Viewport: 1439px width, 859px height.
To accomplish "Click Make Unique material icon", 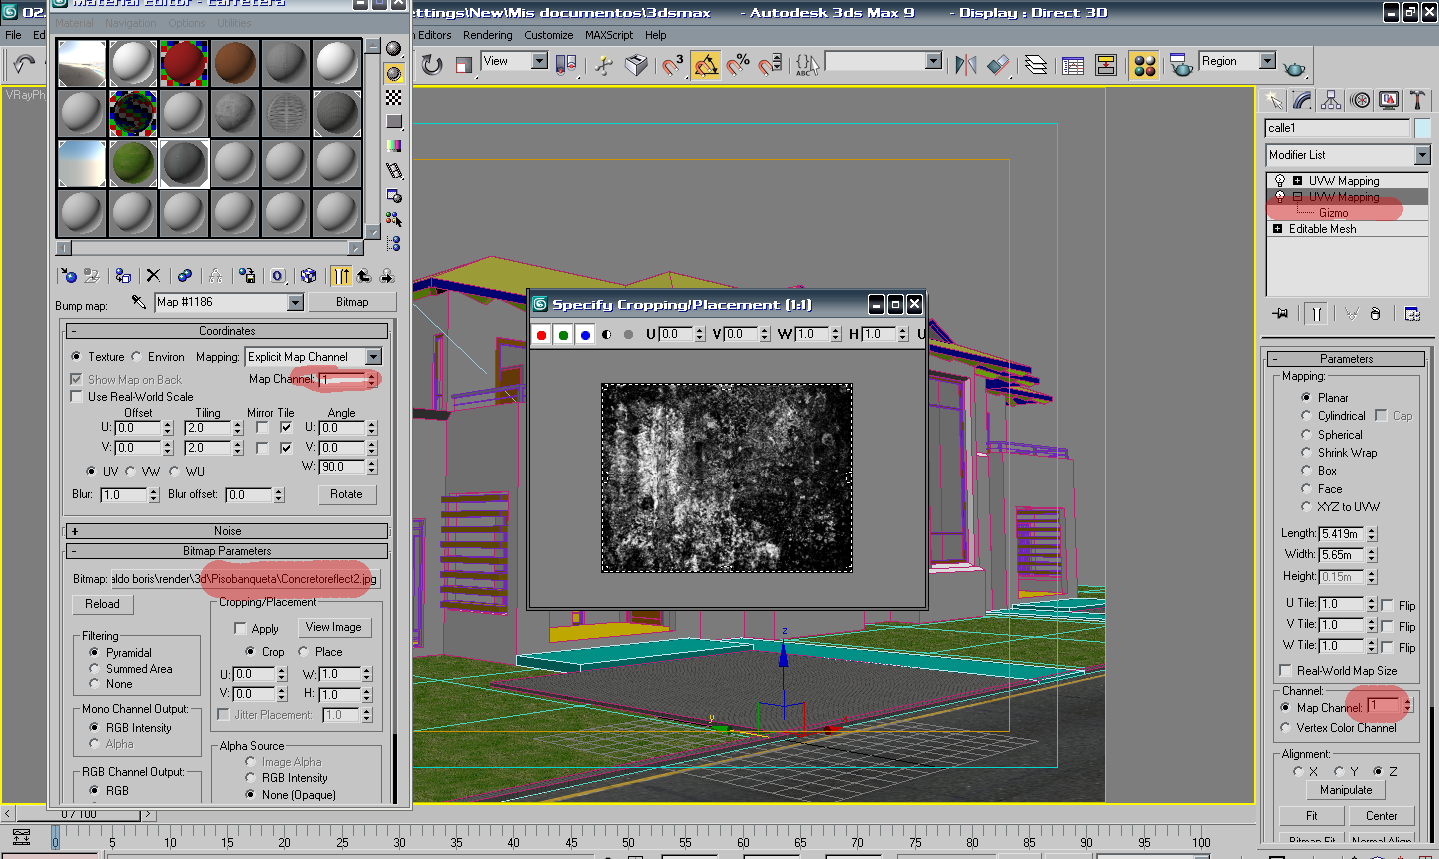I will (x=215, y=275).
